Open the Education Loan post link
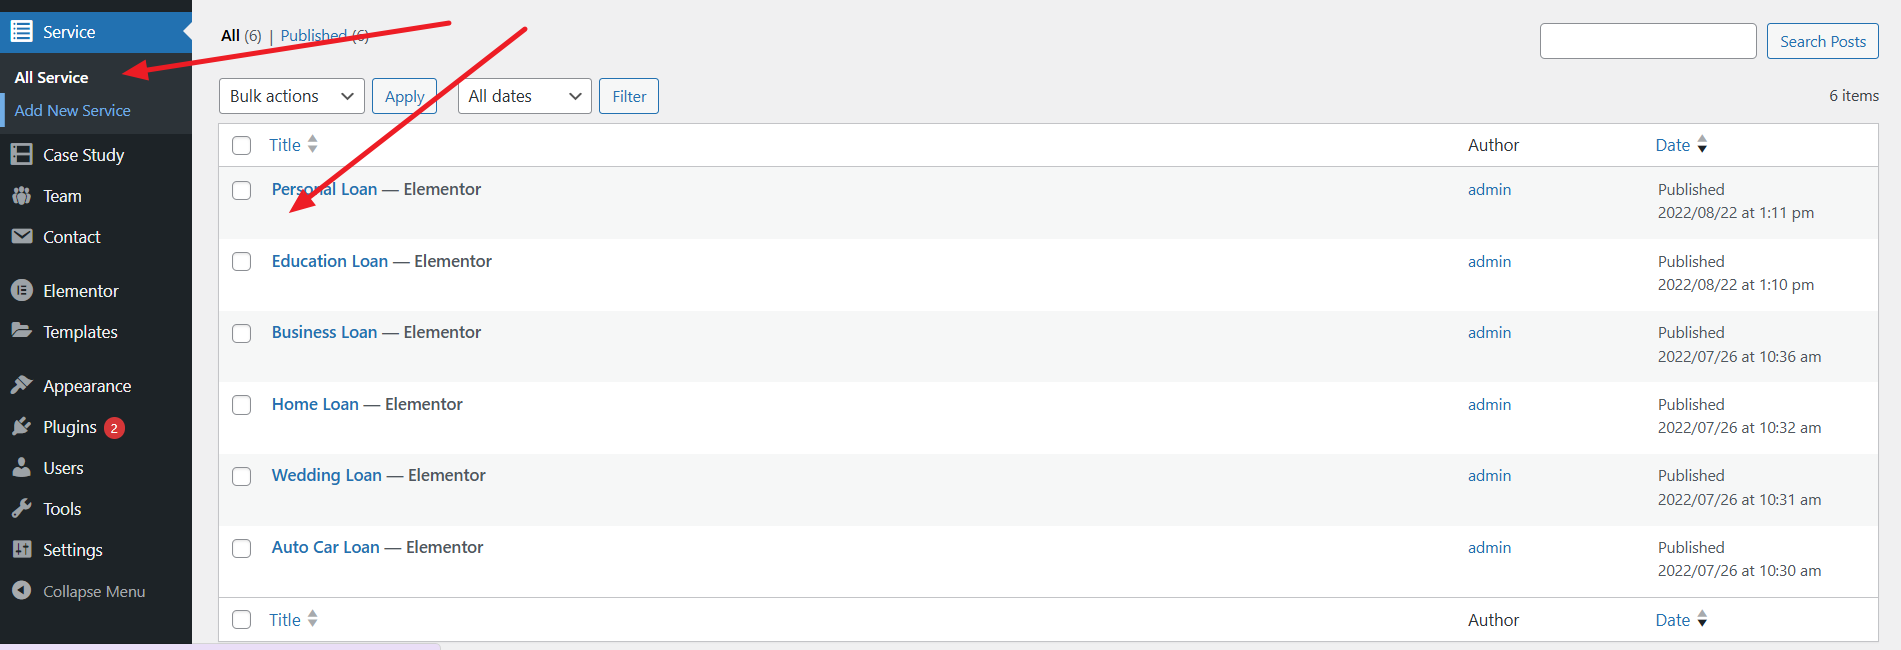The height and width of the screenshot is (650, 1901). point(329,261)
